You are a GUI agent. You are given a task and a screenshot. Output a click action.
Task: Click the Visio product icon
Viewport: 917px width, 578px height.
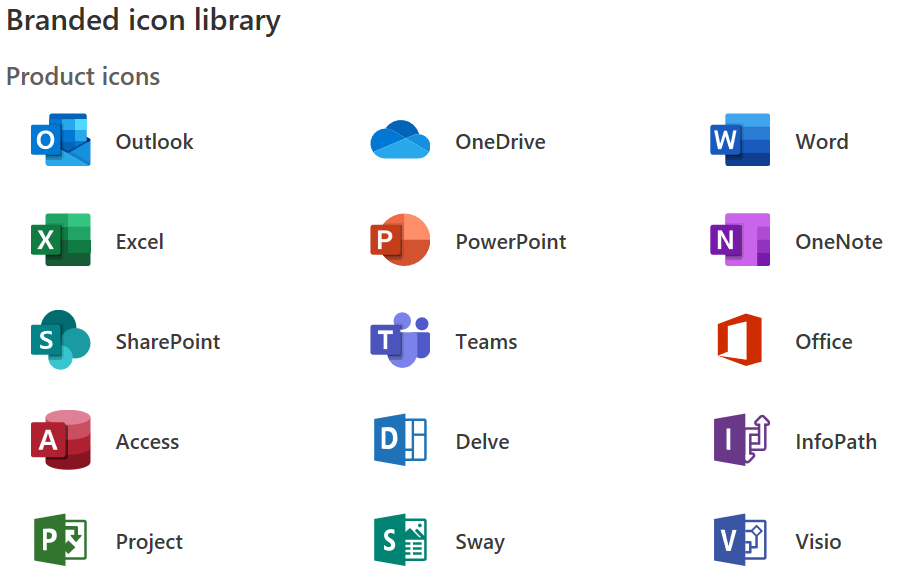740,540
